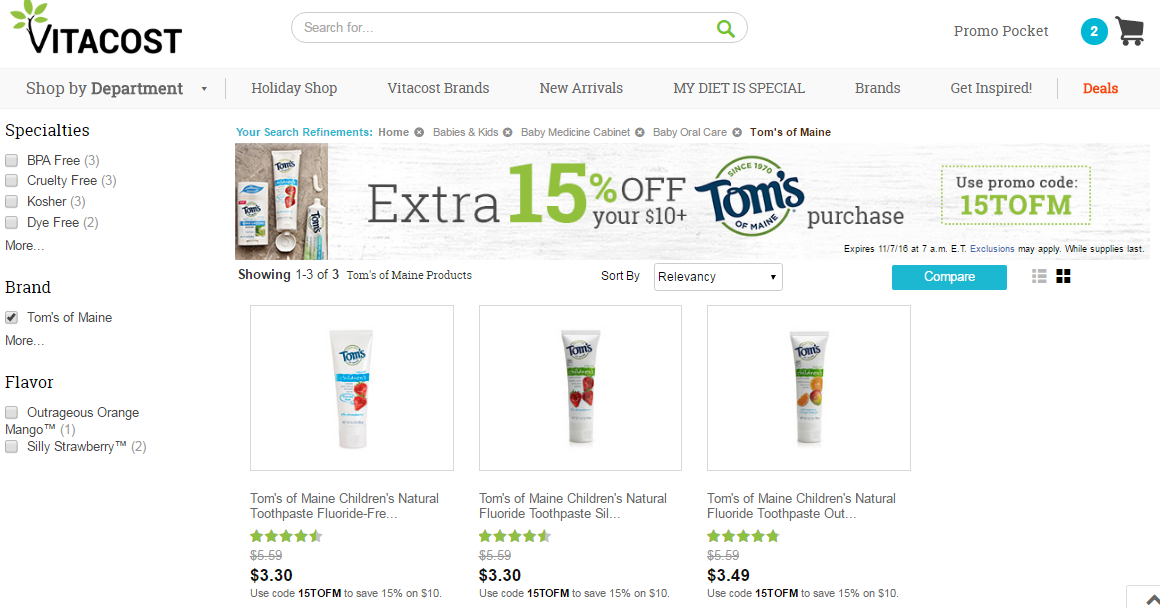Image resolution: width=1160 pixels, height=608 pixels.
Task: Click the scroll-to-top arrow icon
Action: 1143,597
